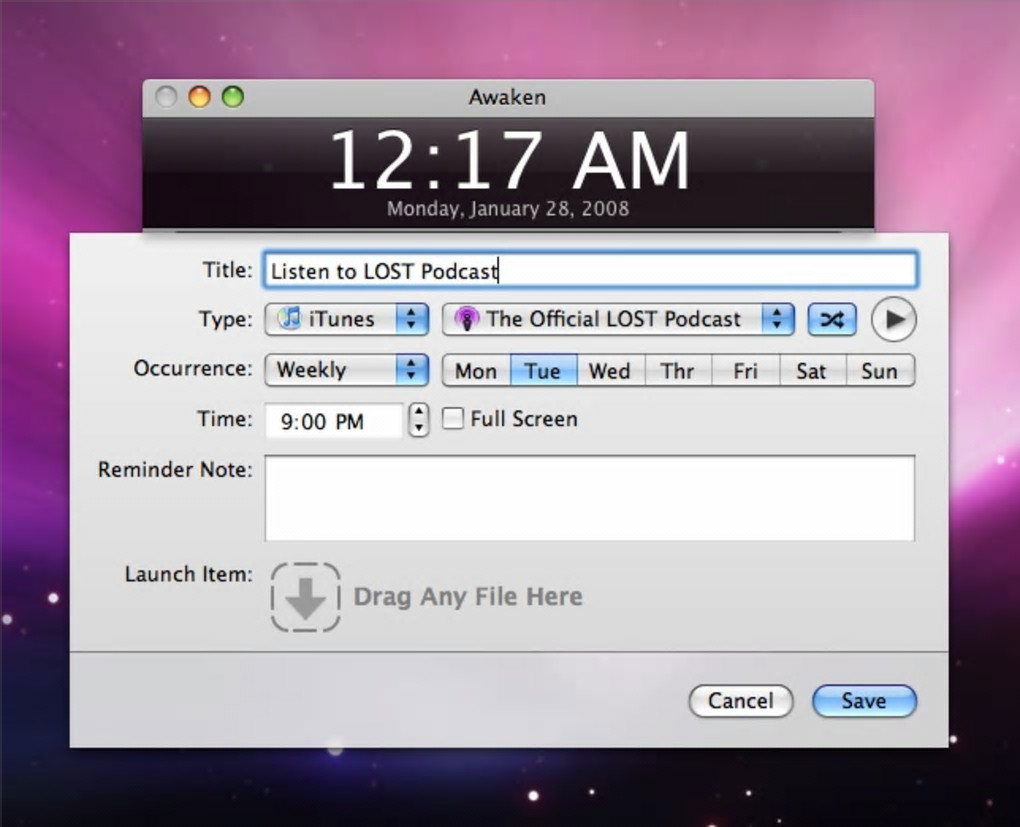Viewport: 1020px width, 827px height.
Task: Click the Save button
Action: tap(865, 701)
